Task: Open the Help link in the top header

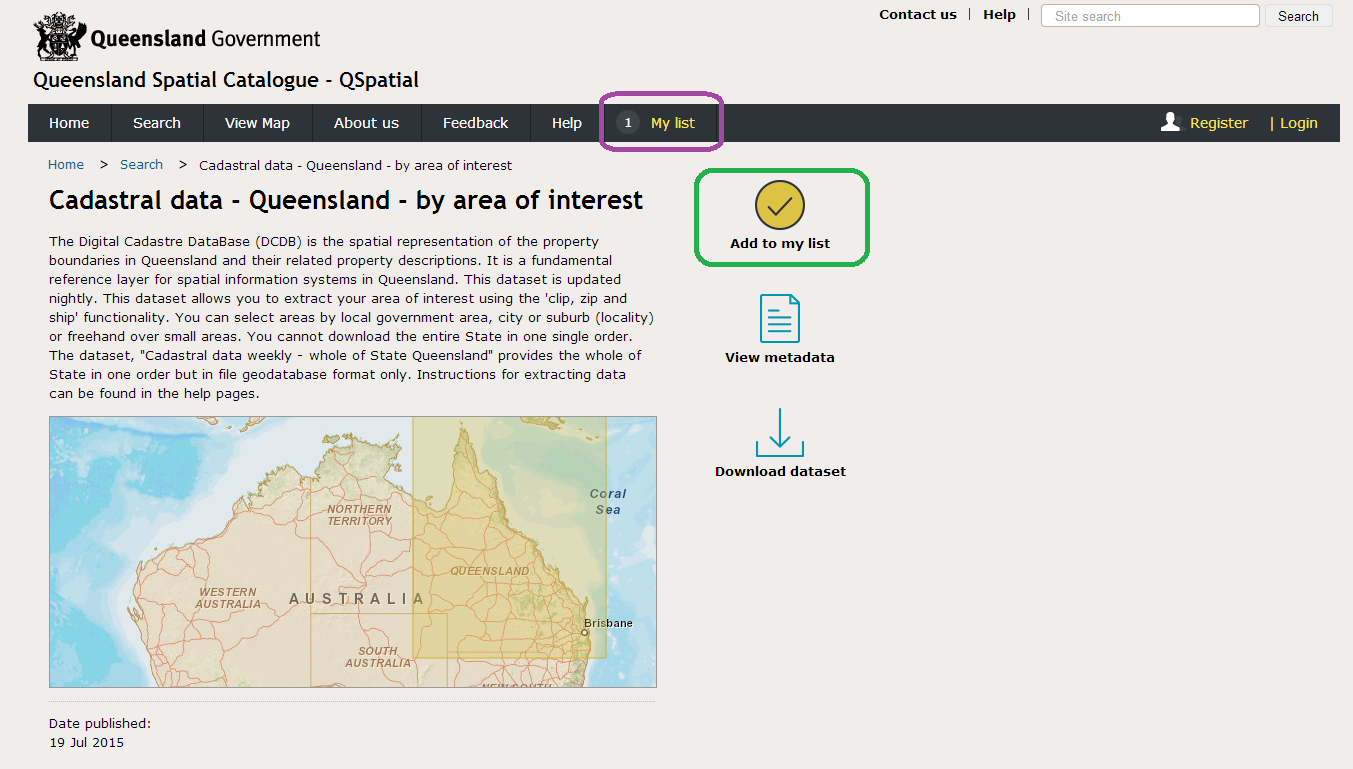Action: [x=999, y=14]
